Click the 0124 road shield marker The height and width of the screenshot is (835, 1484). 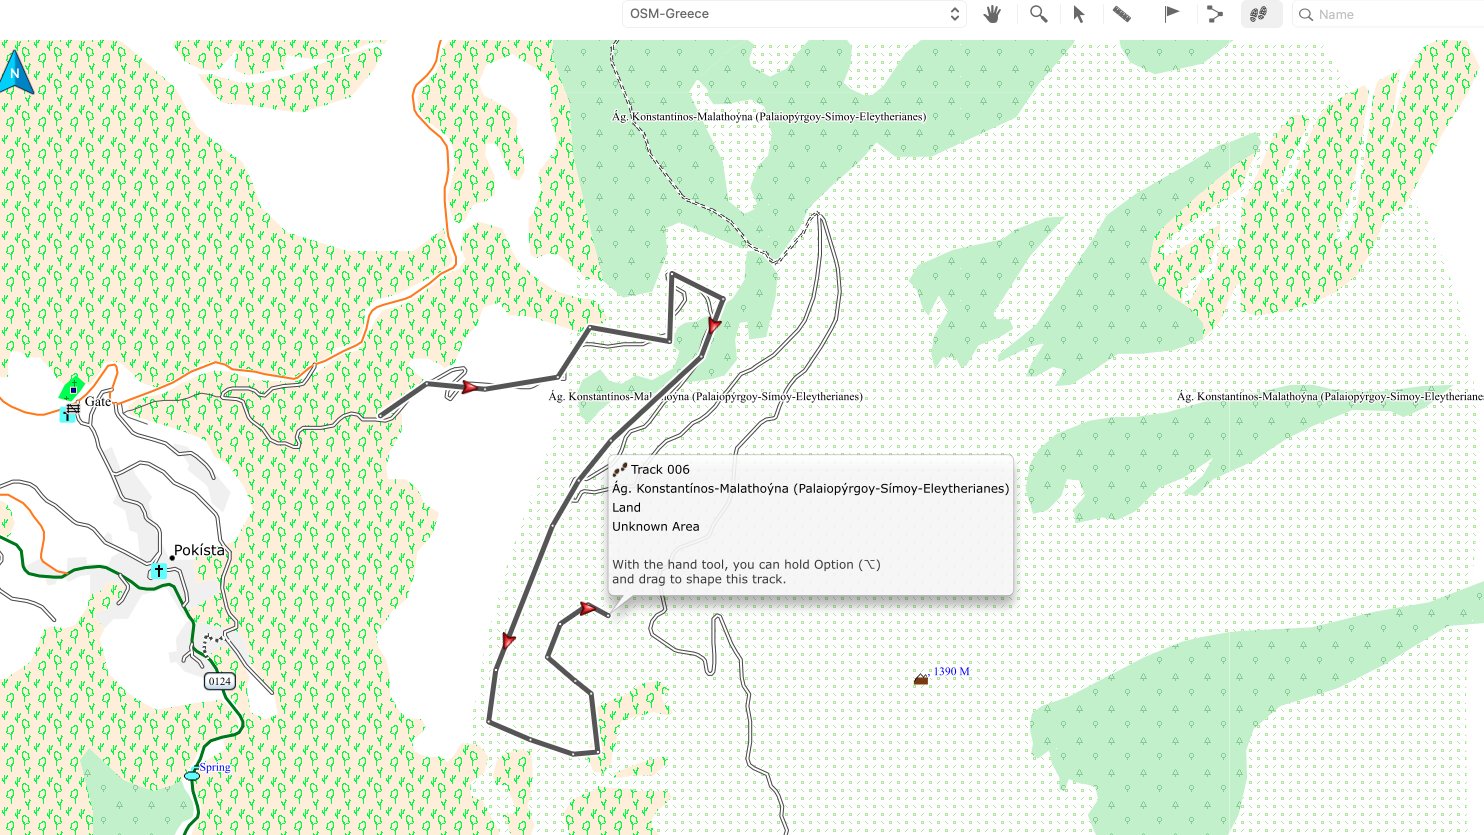click(219, 681)
